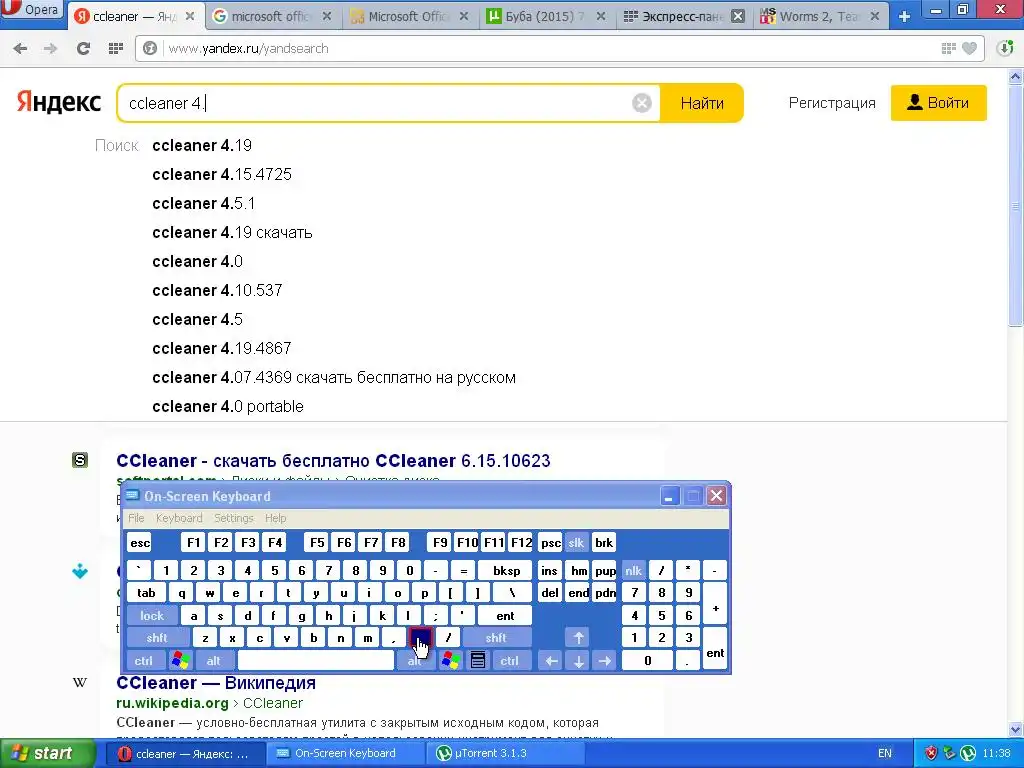Toggle the right ctrl key

pos(509,661)
